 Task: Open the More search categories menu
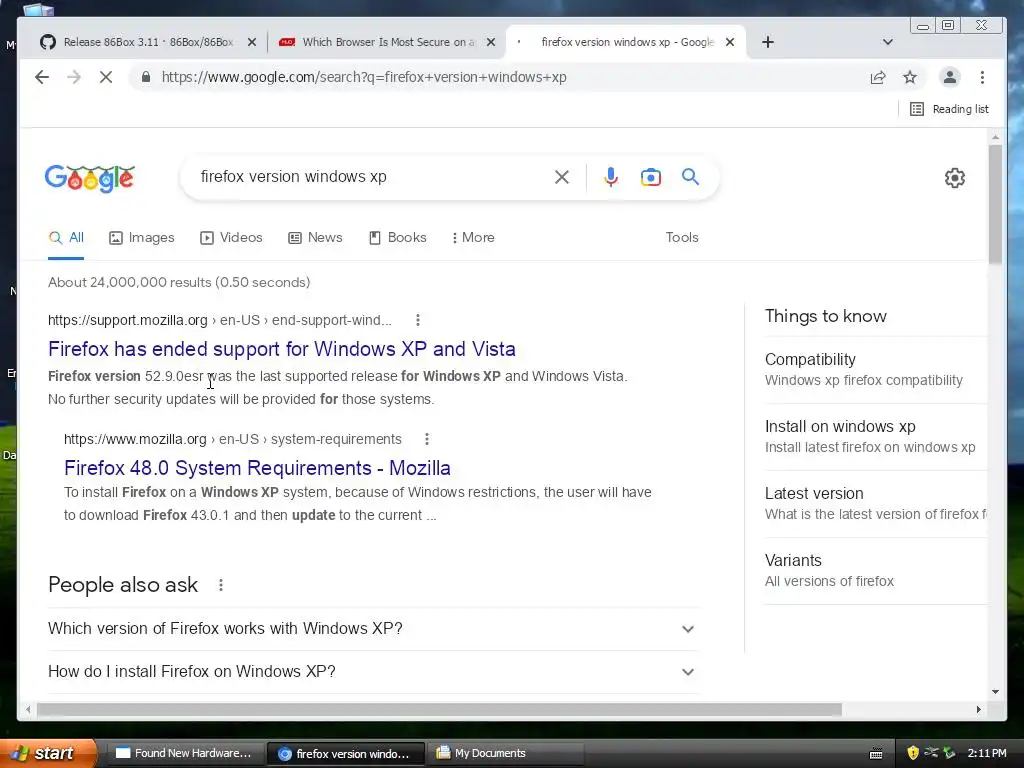473,238
